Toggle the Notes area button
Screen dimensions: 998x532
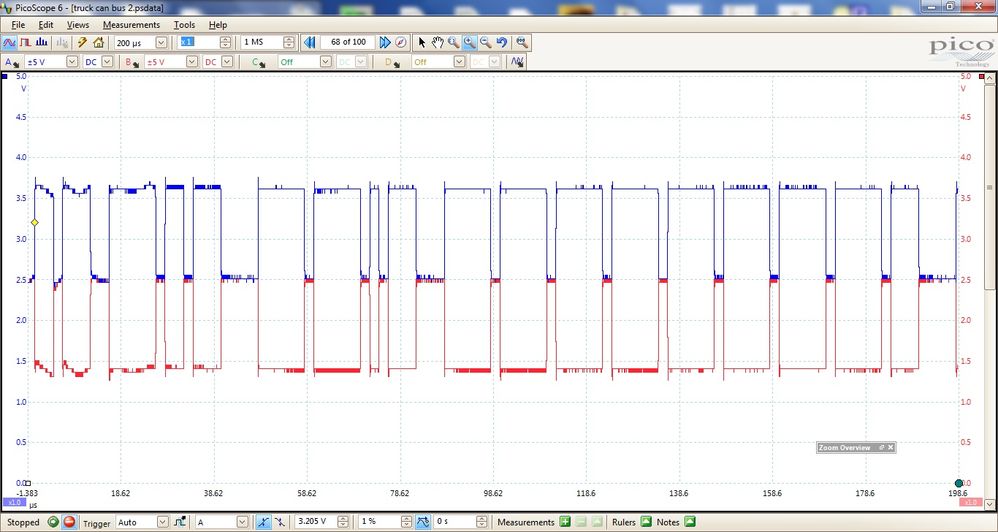[x=689, y=522]
